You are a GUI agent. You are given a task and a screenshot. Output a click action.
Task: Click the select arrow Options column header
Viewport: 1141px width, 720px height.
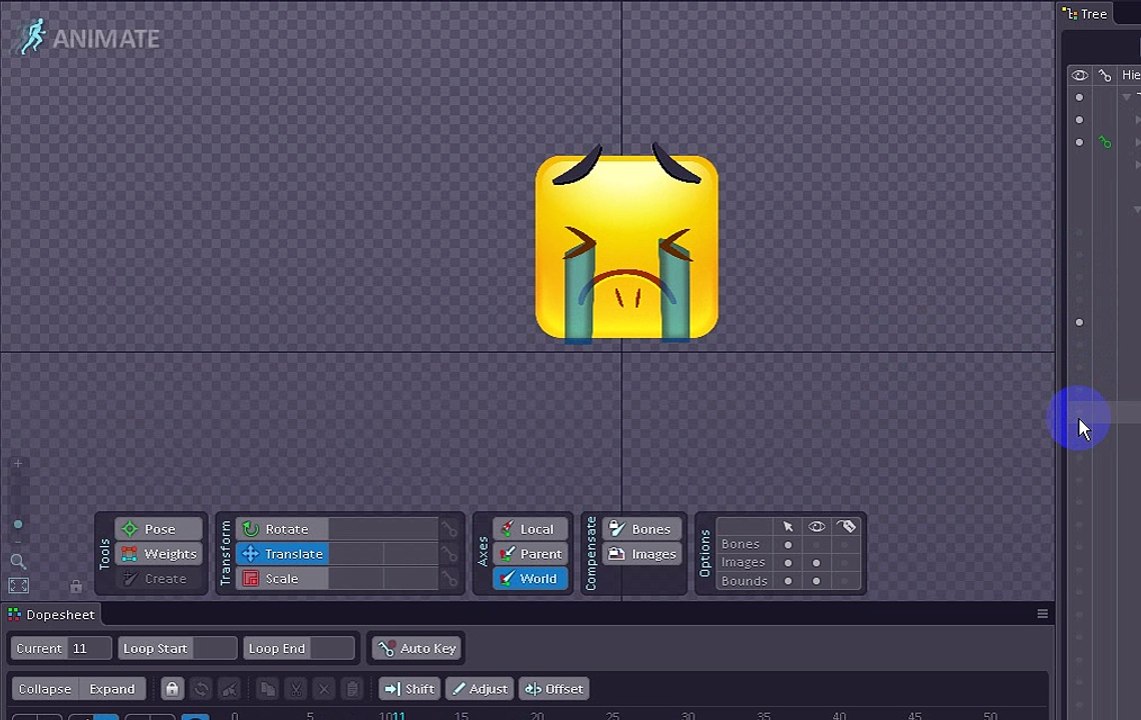tap(788, 526)
